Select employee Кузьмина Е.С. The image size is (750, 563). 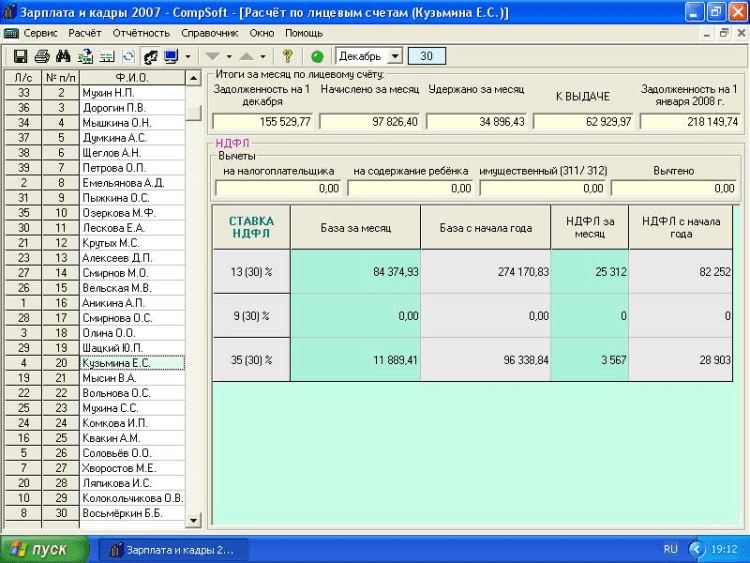(132, 363)
